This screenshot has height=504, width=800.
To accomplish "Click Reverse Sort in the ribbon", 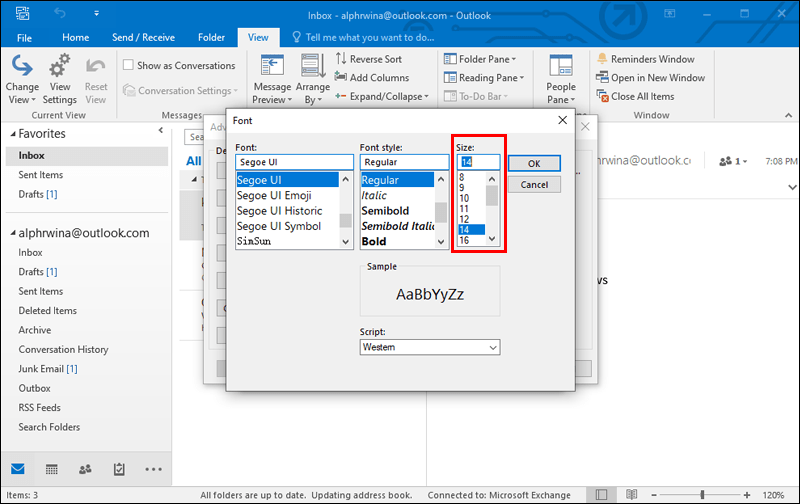I will 368,59.
